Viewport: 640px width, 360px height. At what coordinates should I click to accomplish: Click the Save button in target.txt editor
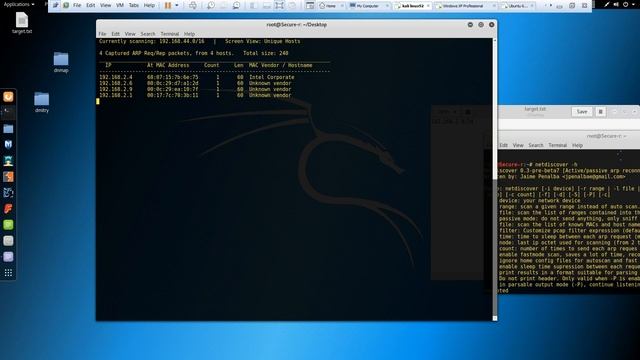pyautogui.click(x=582, y=111)
